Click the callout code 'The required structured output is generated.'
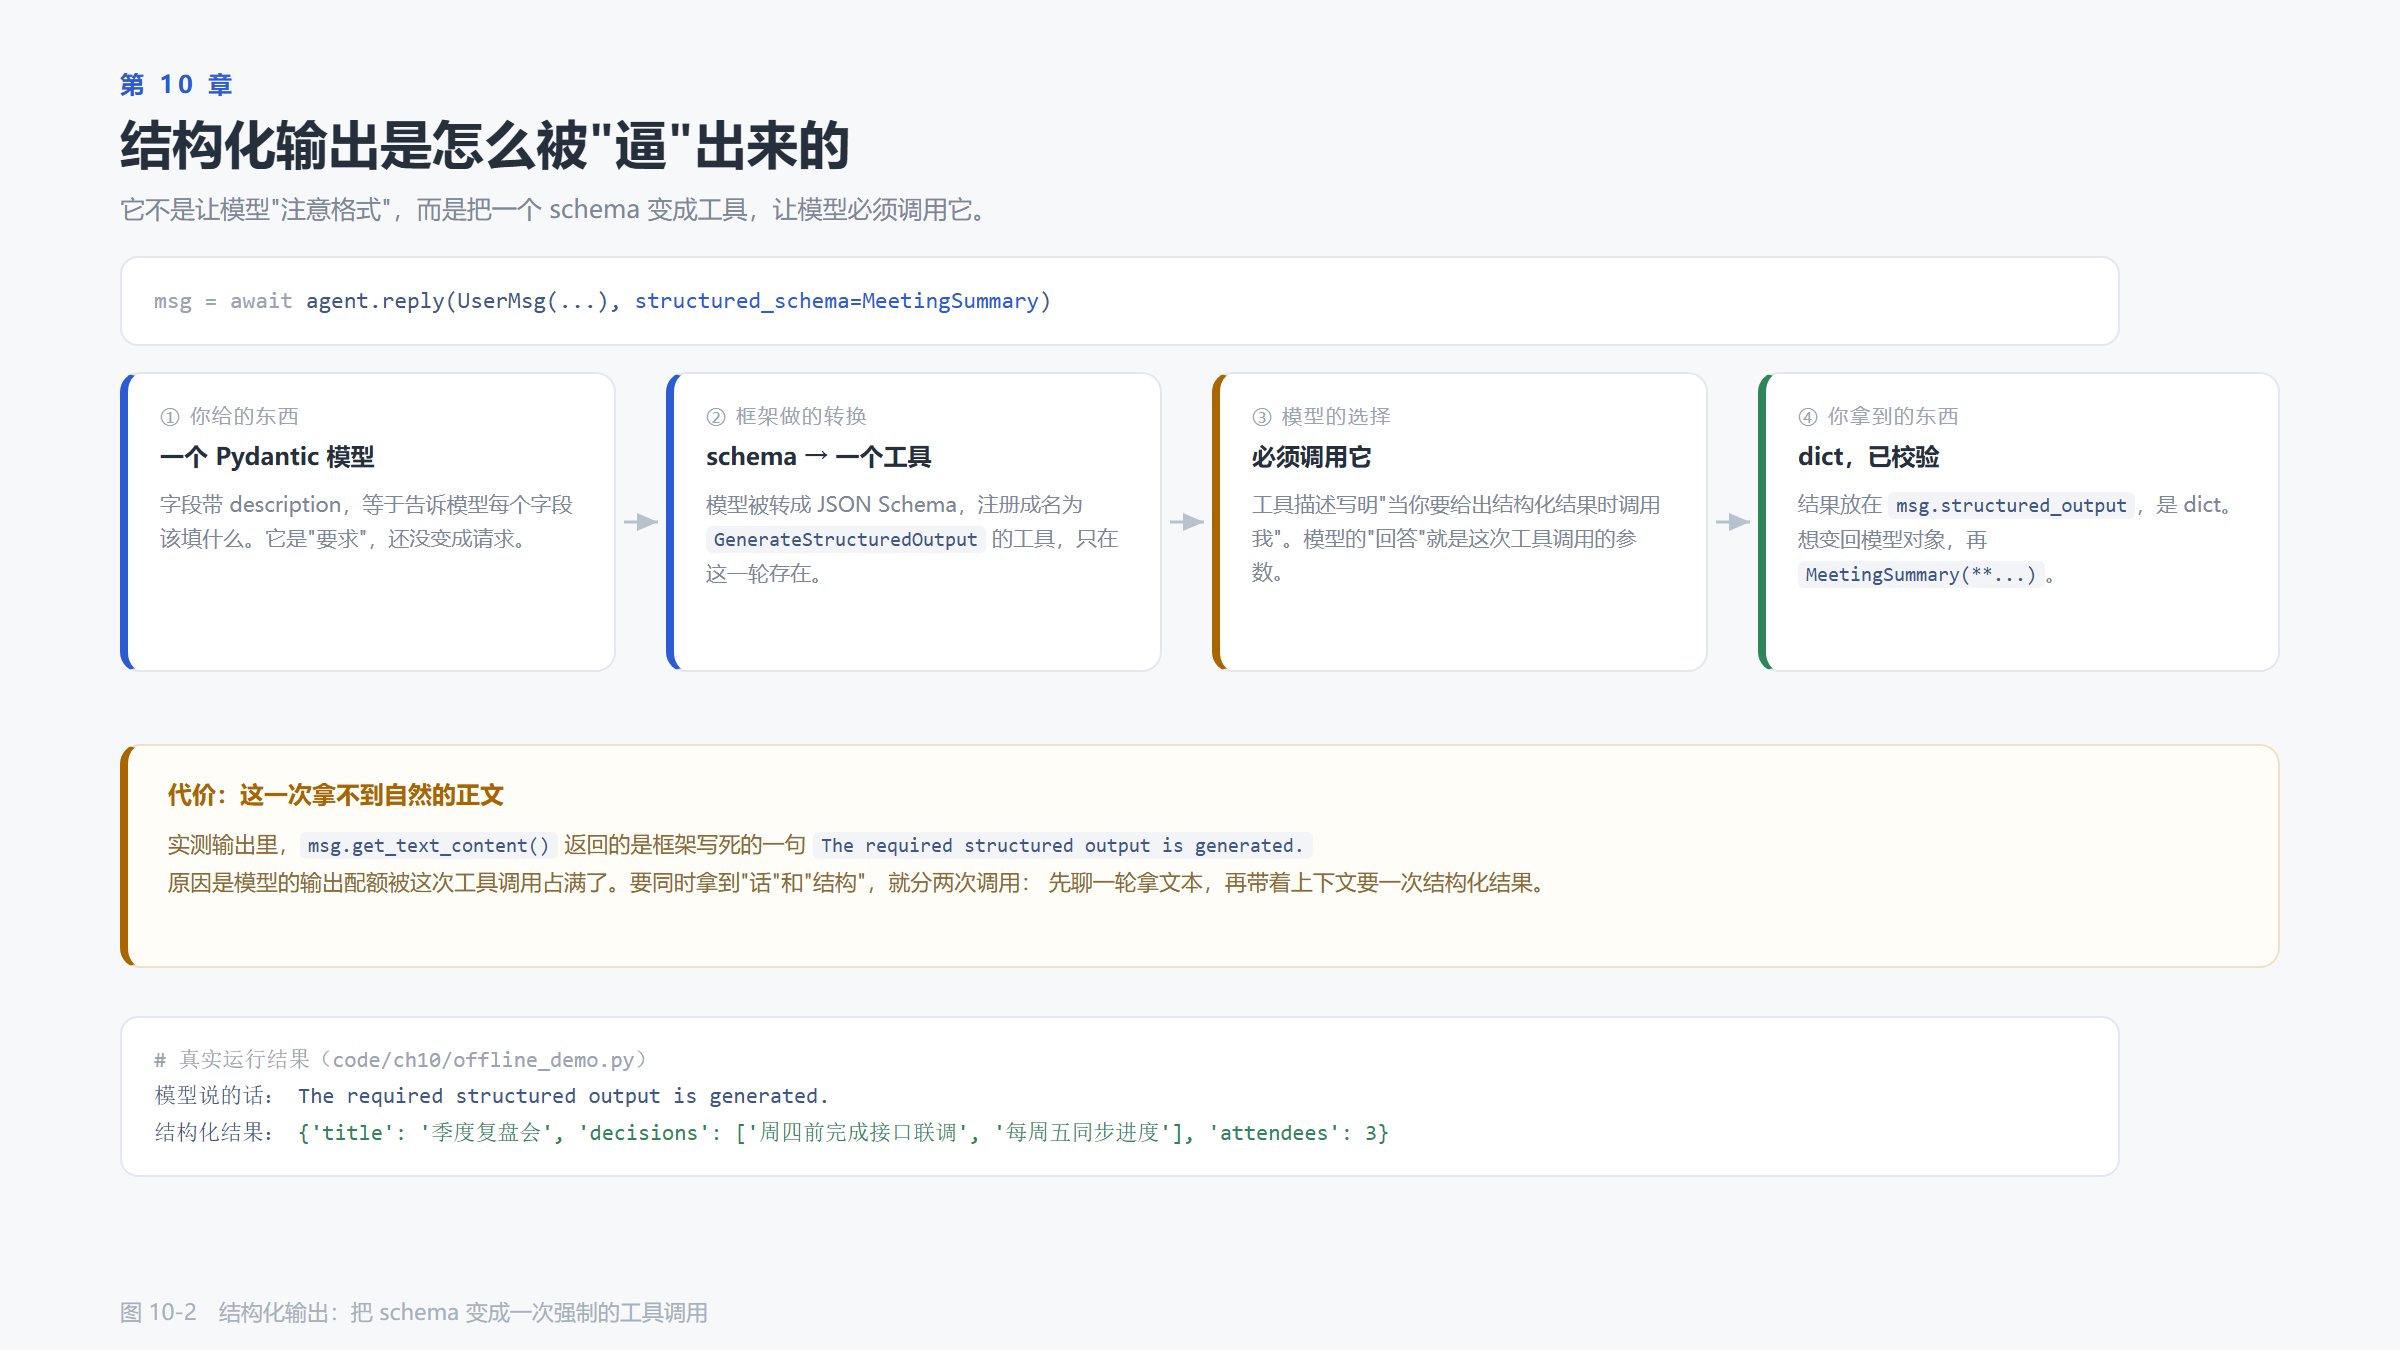The height and width of the screenshot is (1350, 2400). click(x=1062, y=846)
